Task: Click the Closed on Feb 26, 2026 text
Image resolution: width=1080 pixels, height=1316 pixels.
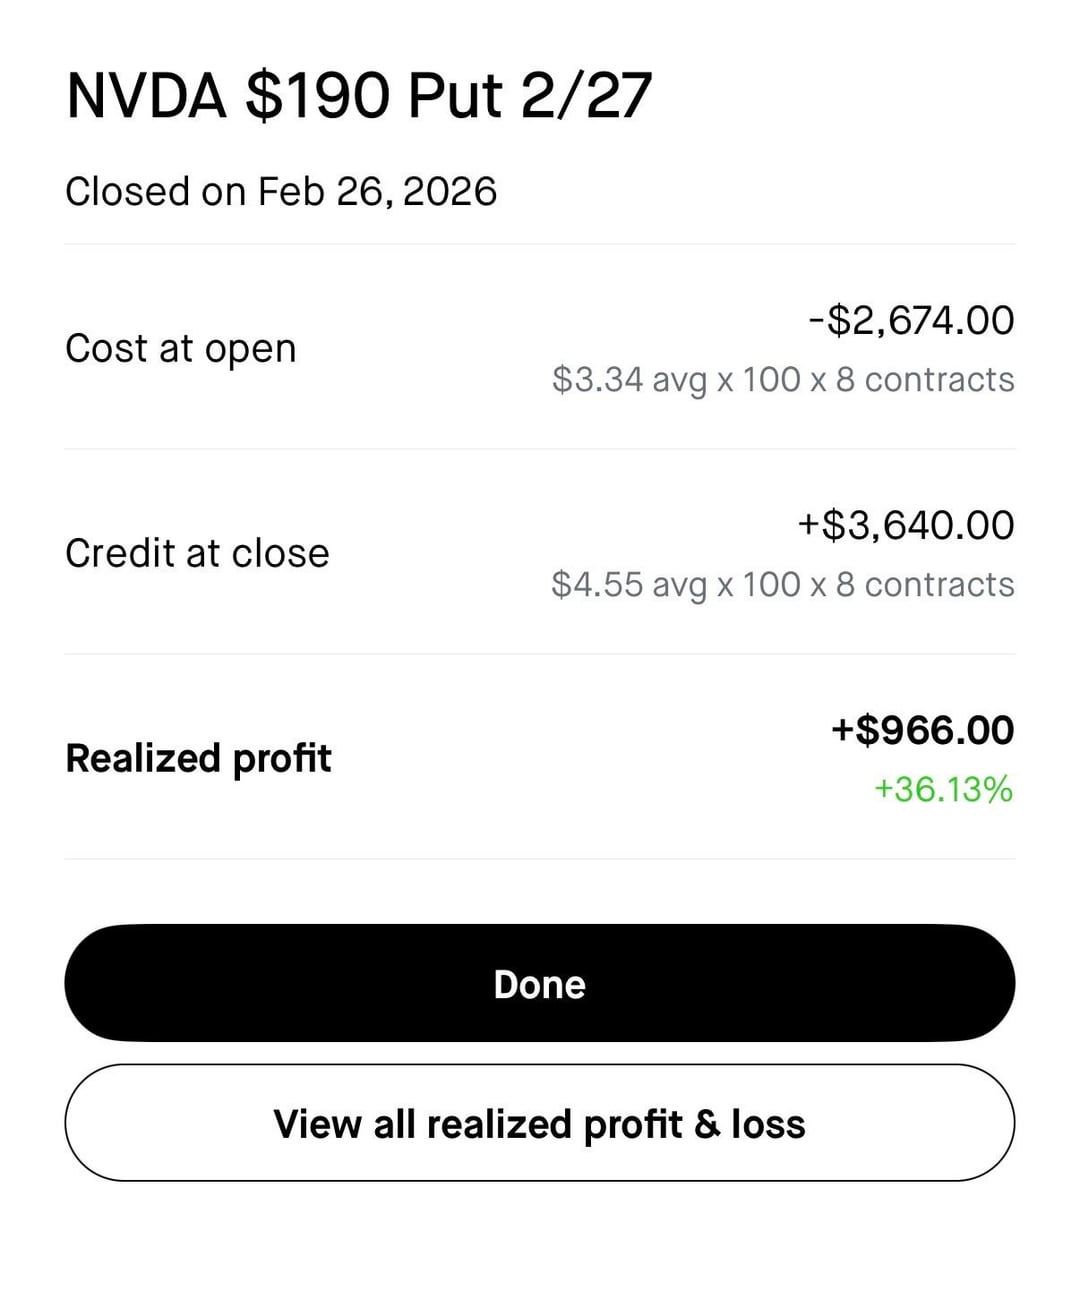Action: click(x=280, y=191)
